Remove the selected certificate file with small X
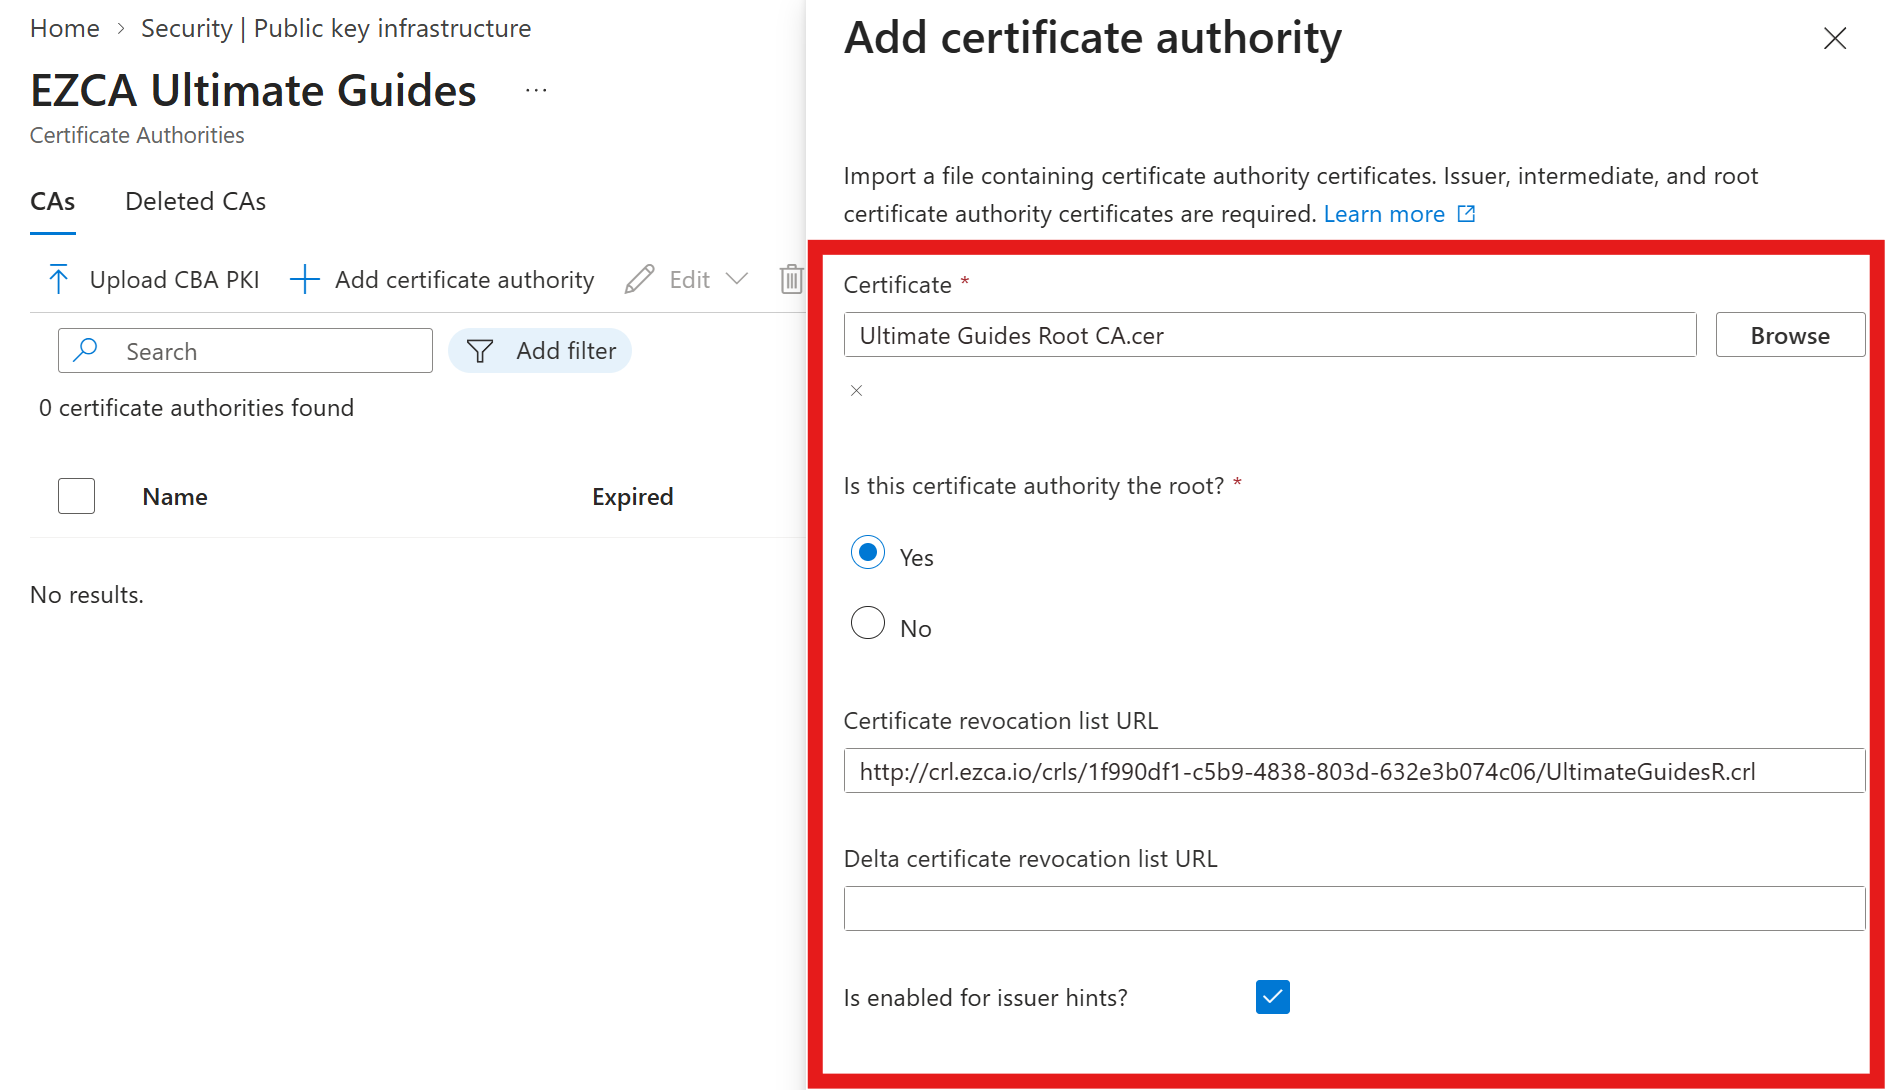This screenshot has height=1090, width=1897. (856, 391)
